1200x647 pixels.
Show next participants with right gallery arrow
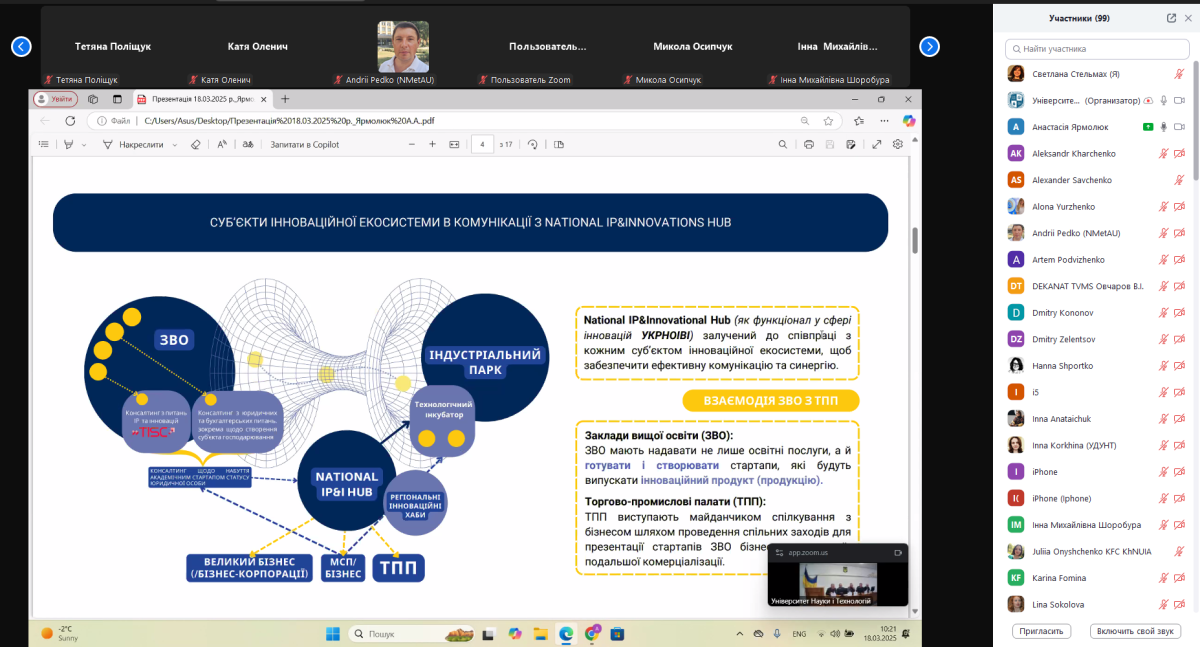point(929,46)
